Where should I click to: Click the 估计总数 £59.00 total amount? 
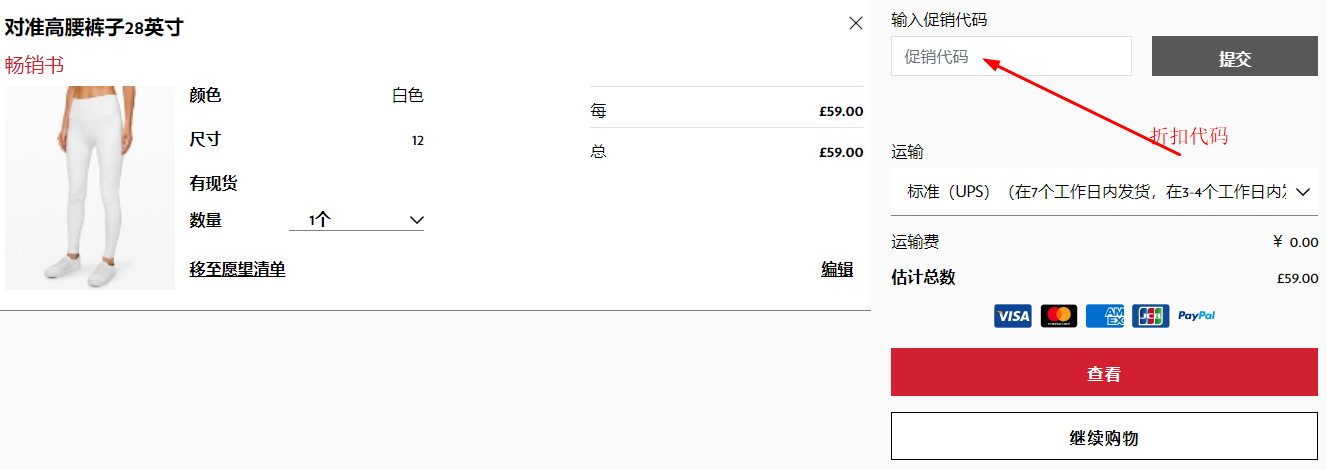pos(1297,279)
